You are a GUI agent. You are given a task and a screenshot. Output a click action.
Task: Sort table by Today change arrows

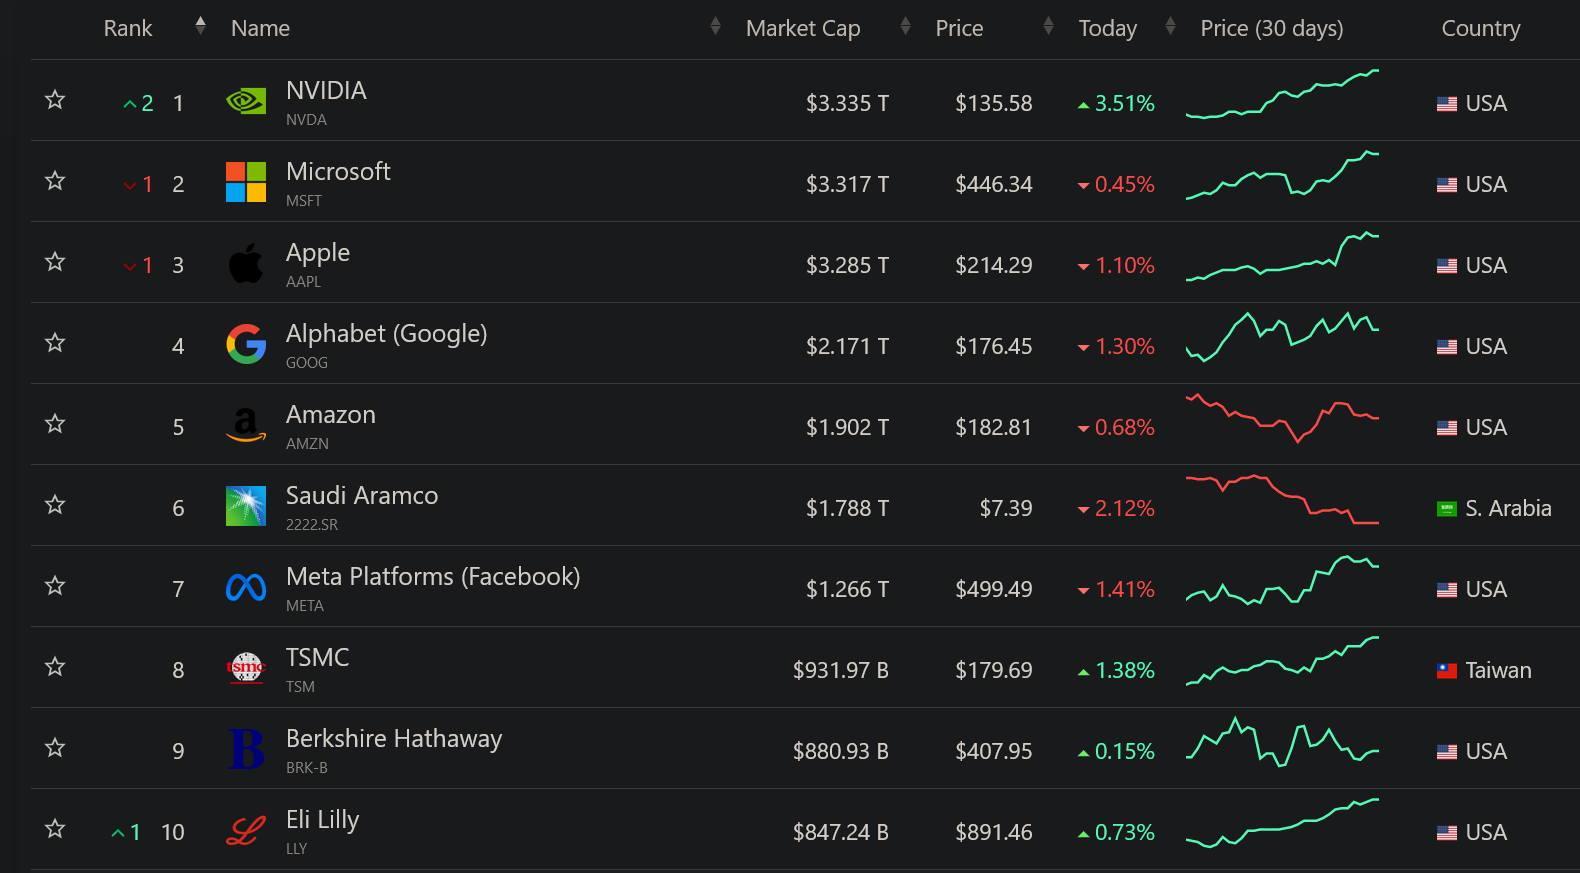point(1170,26)
